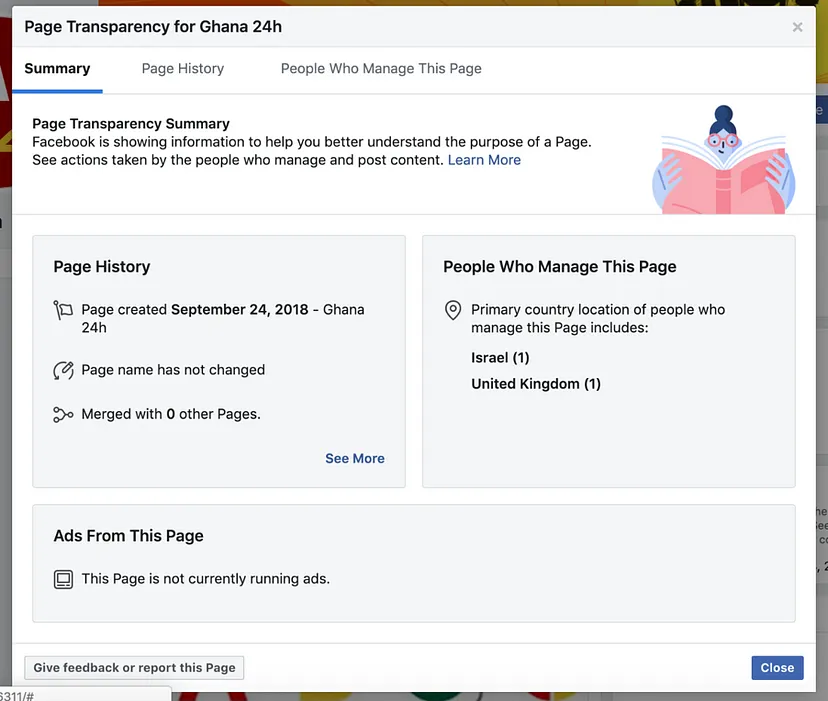
Task: Close the Page Transparency dialog with the X
Action: pos(797,27)
